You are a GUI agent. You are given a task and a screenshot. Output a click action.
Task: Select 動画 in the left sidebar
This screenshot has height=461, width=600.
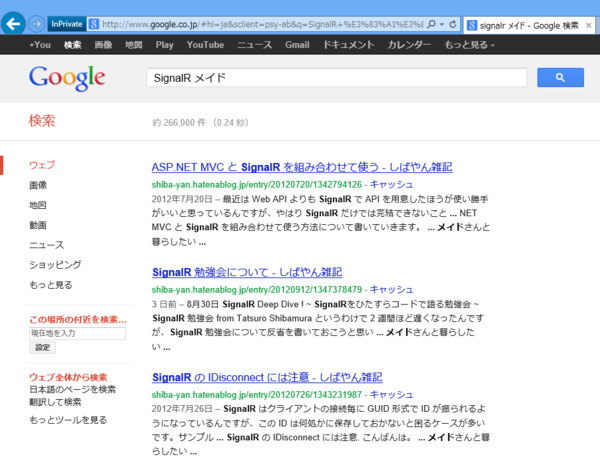pos(38,225)
